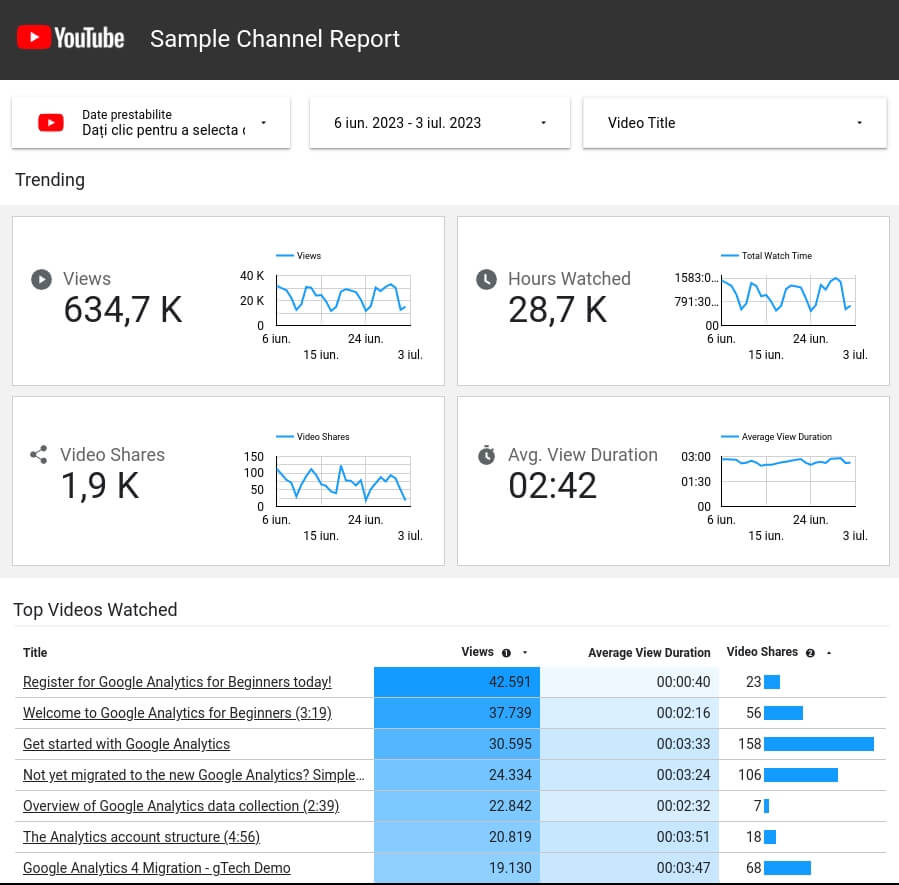The image size is (899, 885).
Task: Click the Video Shares bar for 158 shares
Action: coord(819,744)
